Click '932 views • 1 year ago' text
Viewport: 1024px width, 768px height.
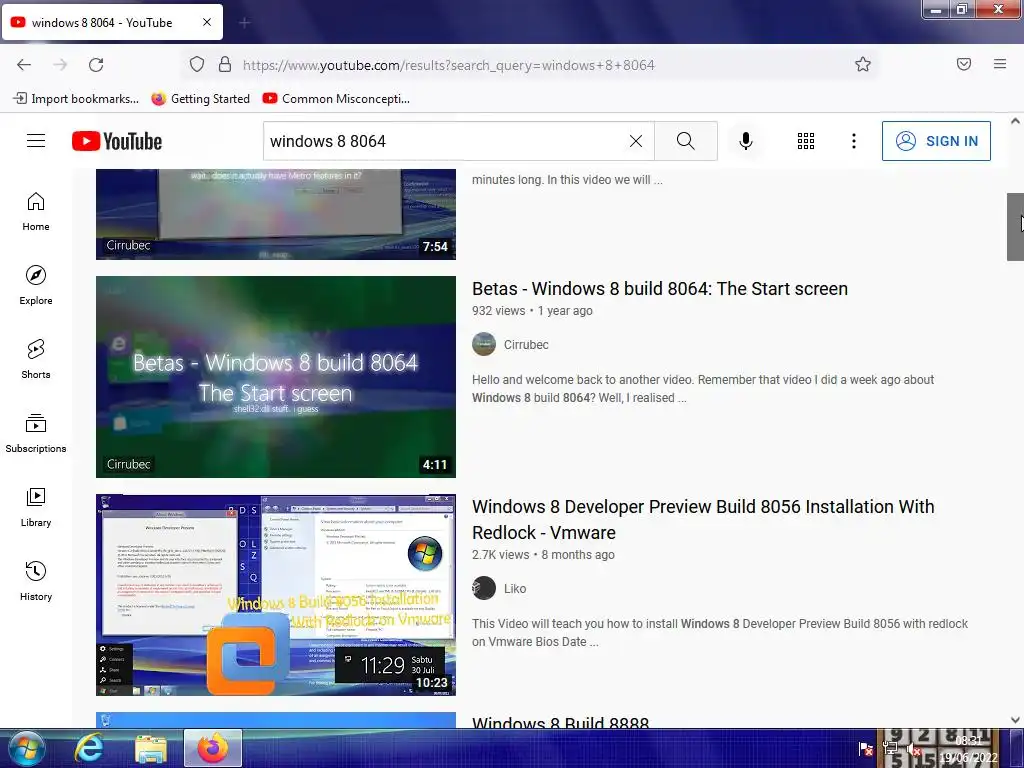point(532,311)
